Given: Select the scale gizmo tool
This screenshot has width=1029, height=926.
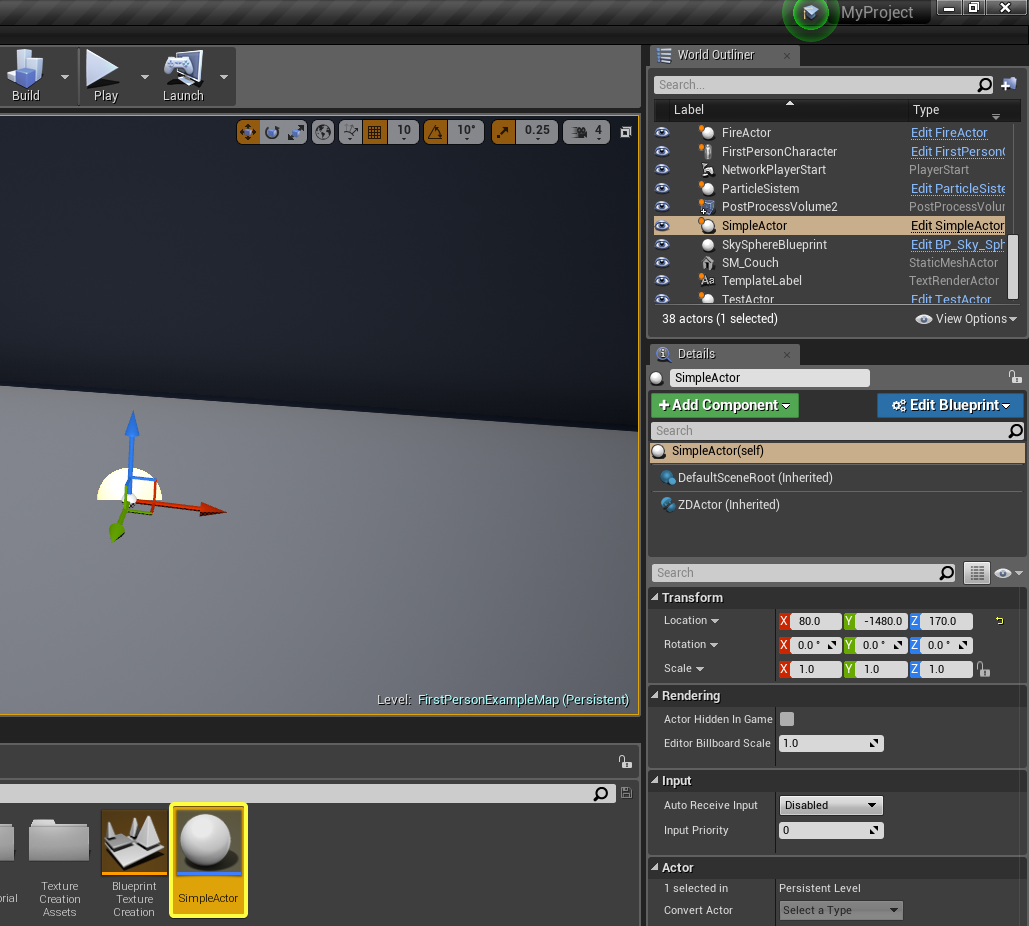Looking at the screenshot, I should [296, 131].
